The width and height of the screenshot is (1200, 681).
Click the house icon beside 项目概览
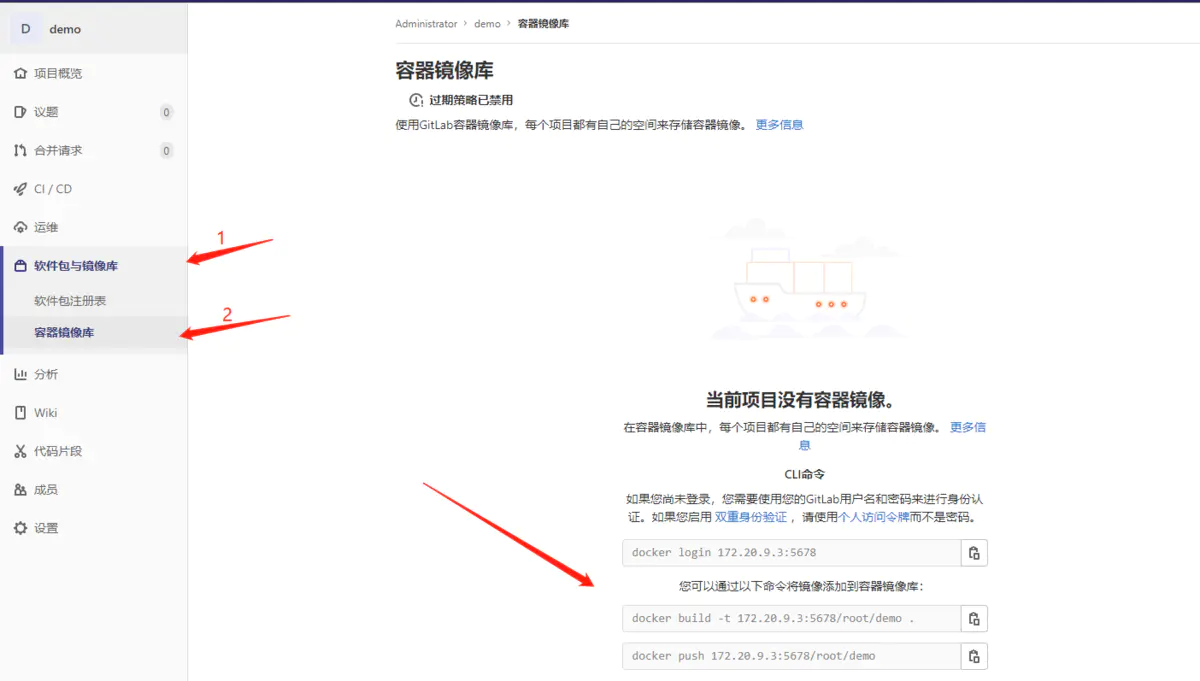pos(20,74)
